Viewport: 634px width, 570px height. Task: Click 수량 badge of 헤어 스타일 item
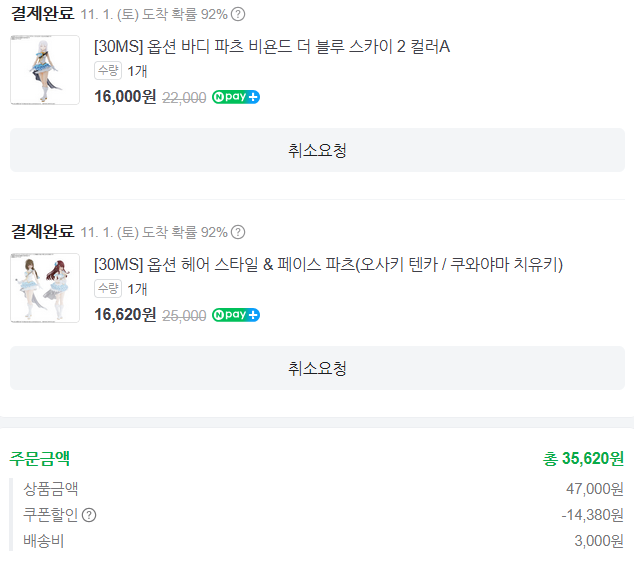tap(107, 288)
